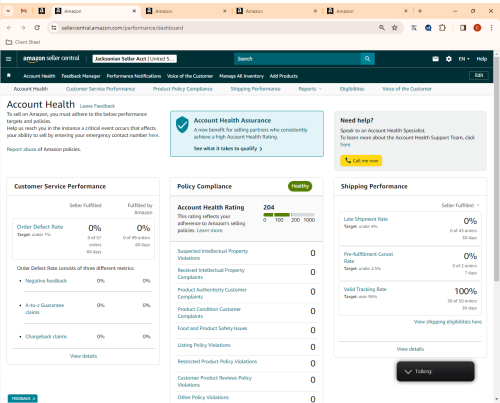Open the Seller Central hamburger menu
500x403 pixels.
pos(9,59)
